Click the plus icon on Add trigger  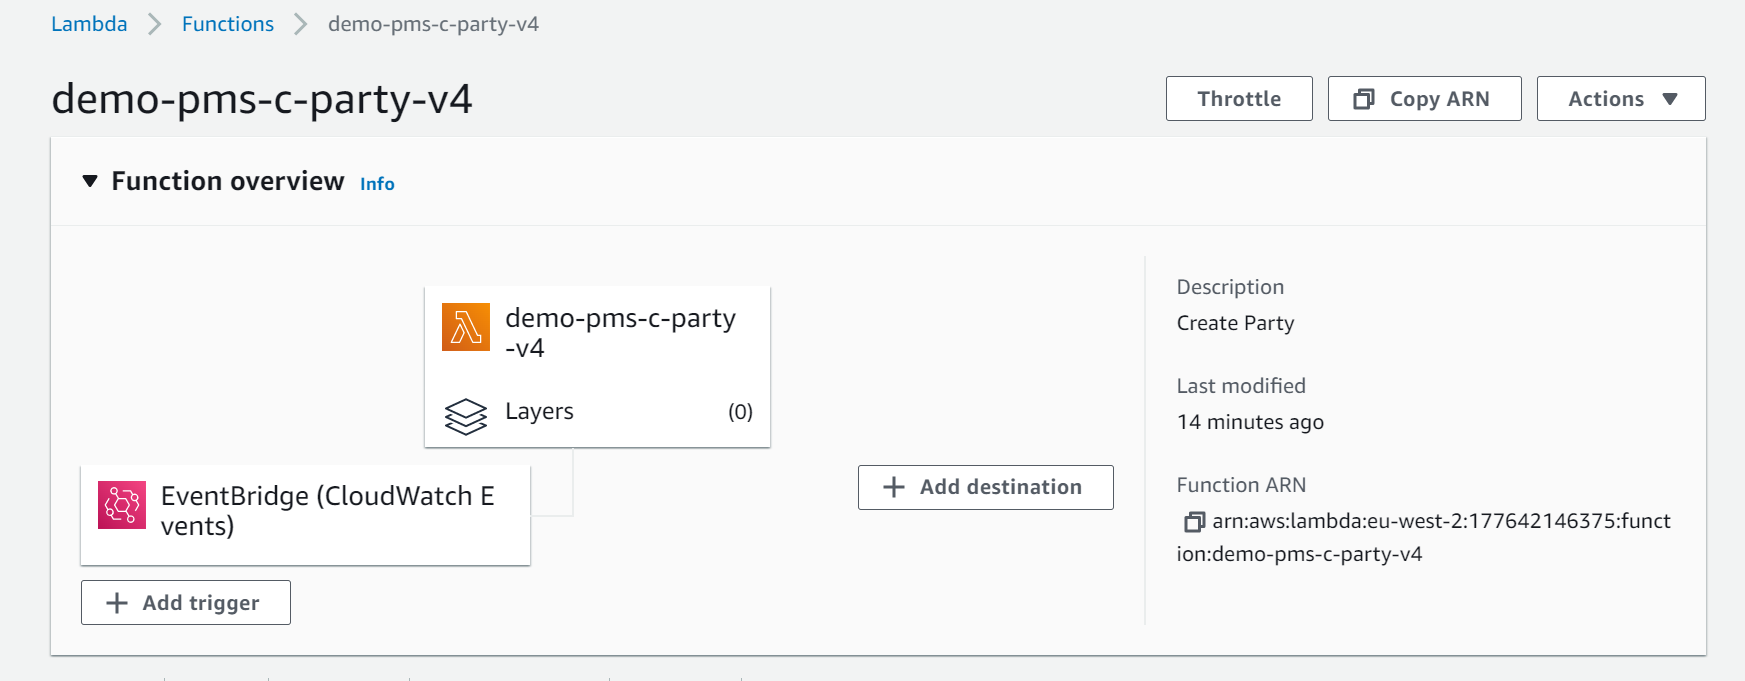117,603
